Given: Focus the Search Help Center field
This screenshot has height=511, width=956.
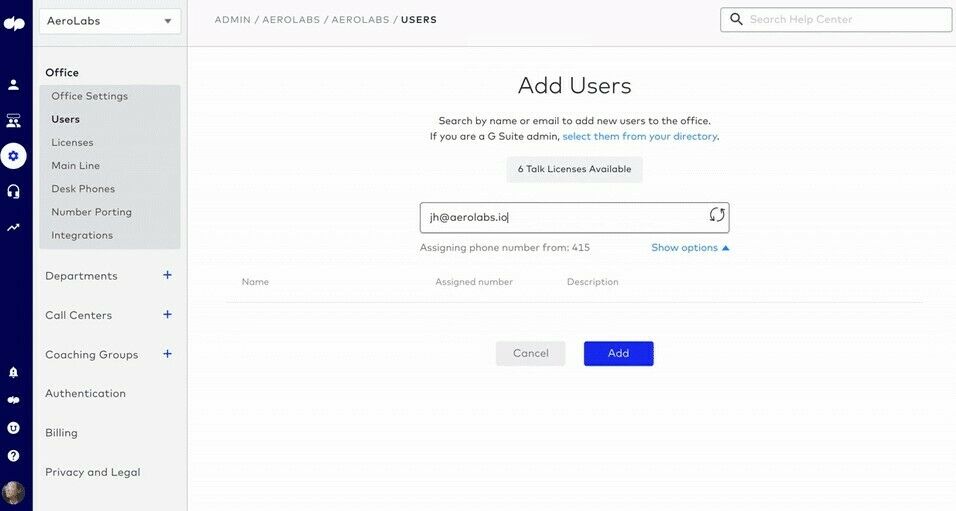Looking at the screenshot, I should click(836, 20).
